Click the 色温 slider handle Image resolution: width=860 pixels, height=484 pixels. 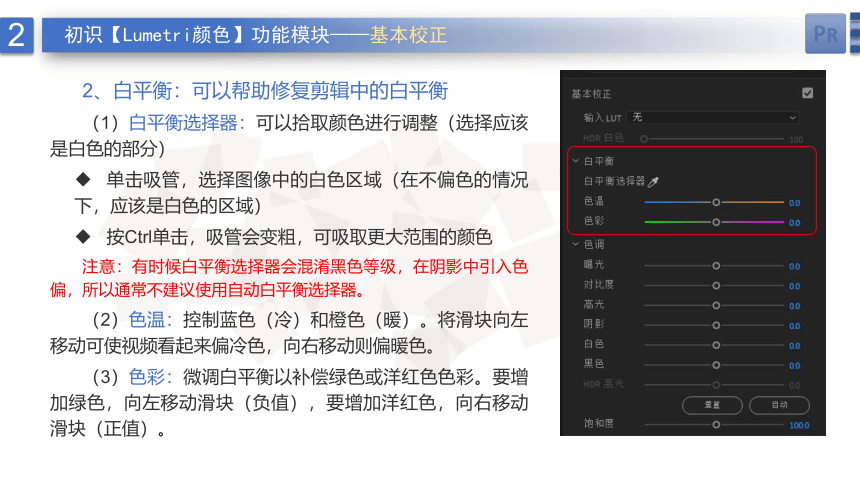pos(716,202)
